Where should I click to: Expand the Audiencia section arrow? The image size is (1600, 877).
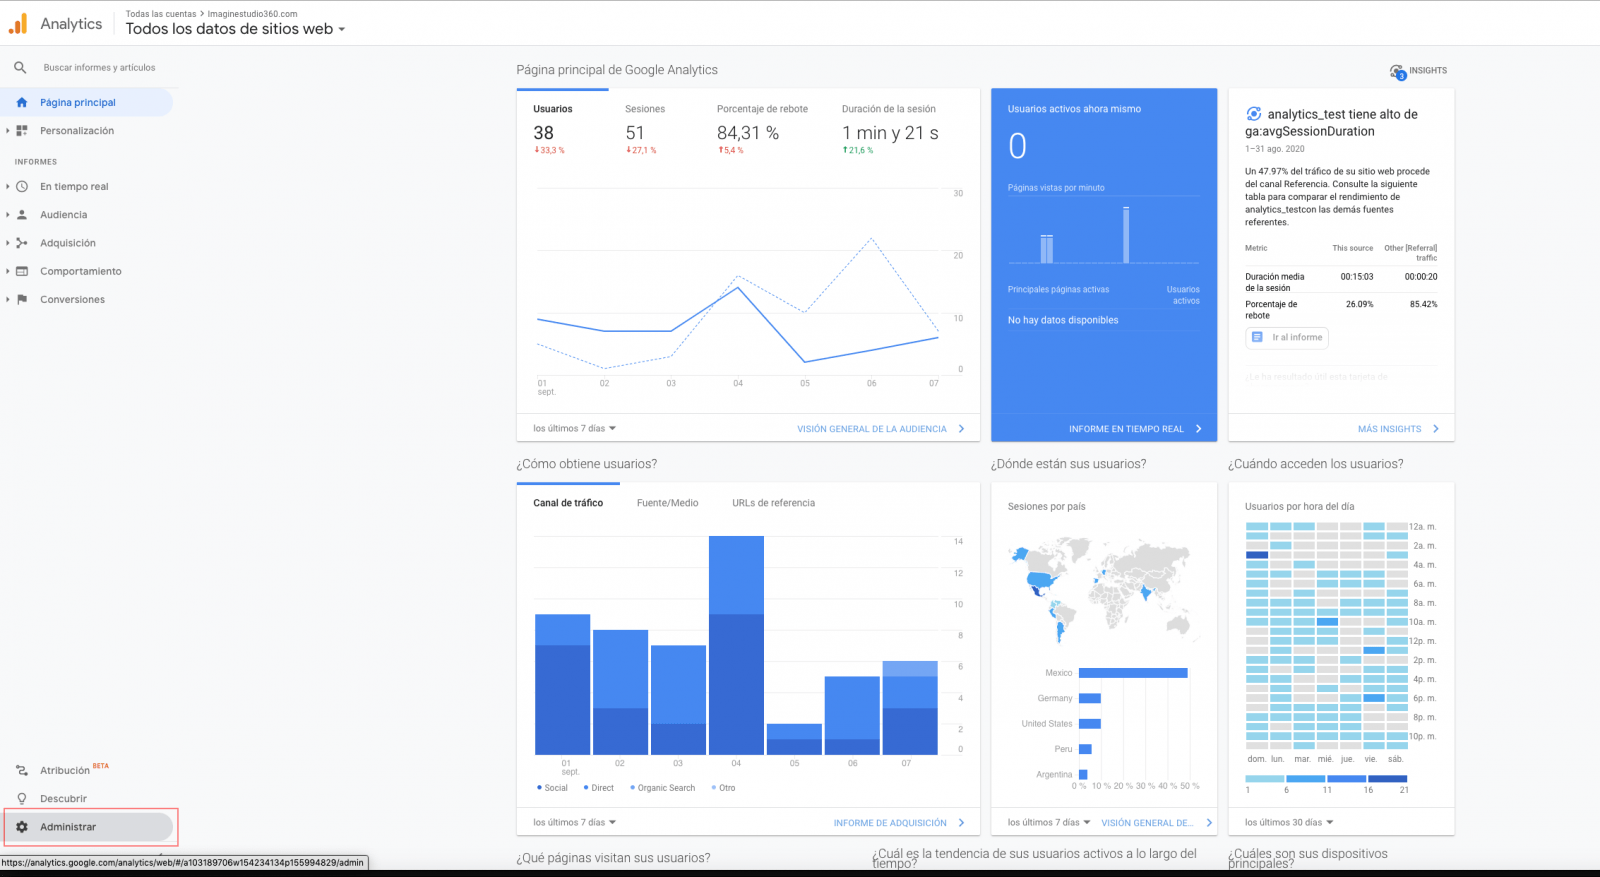pos(7,214)
